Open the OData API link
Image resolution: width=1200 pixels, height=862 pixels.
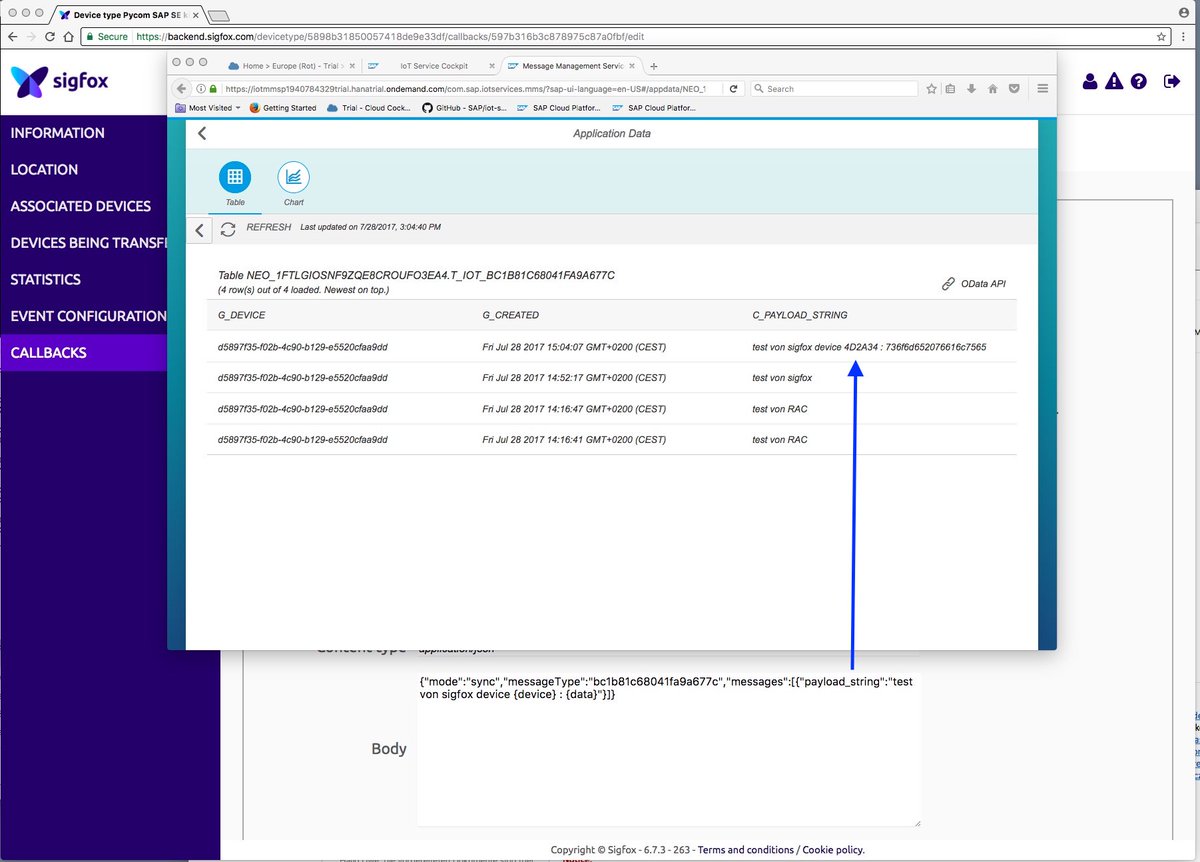[974, 284]
